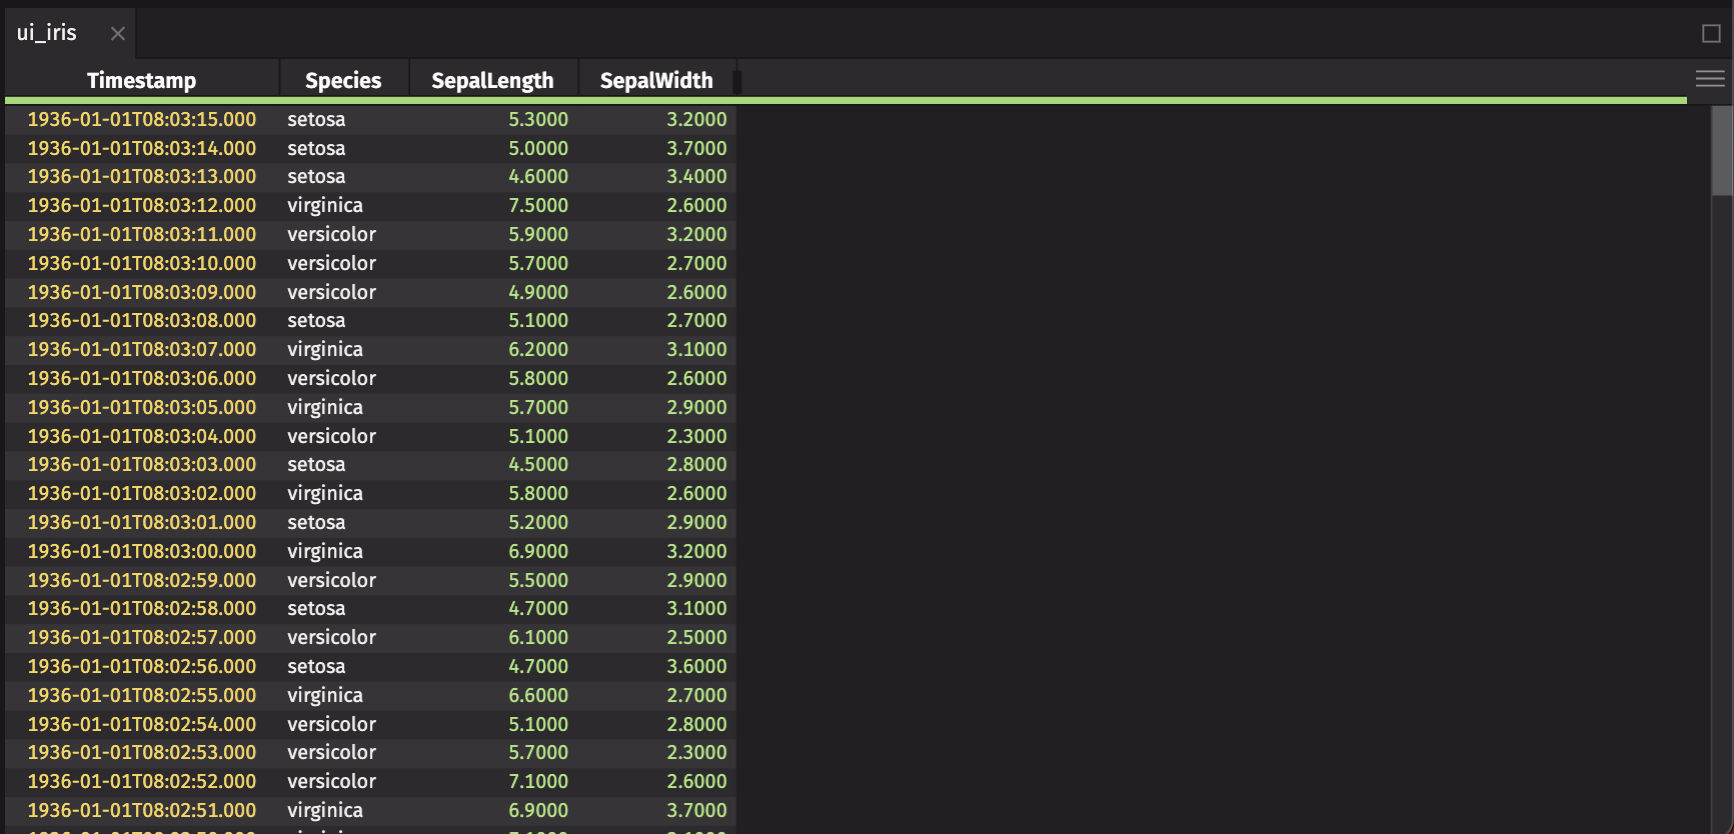This screenshot has height=834, width=1734.
Task: Click virginica in the 08:03:12 row
Action: tap(325, 205)
